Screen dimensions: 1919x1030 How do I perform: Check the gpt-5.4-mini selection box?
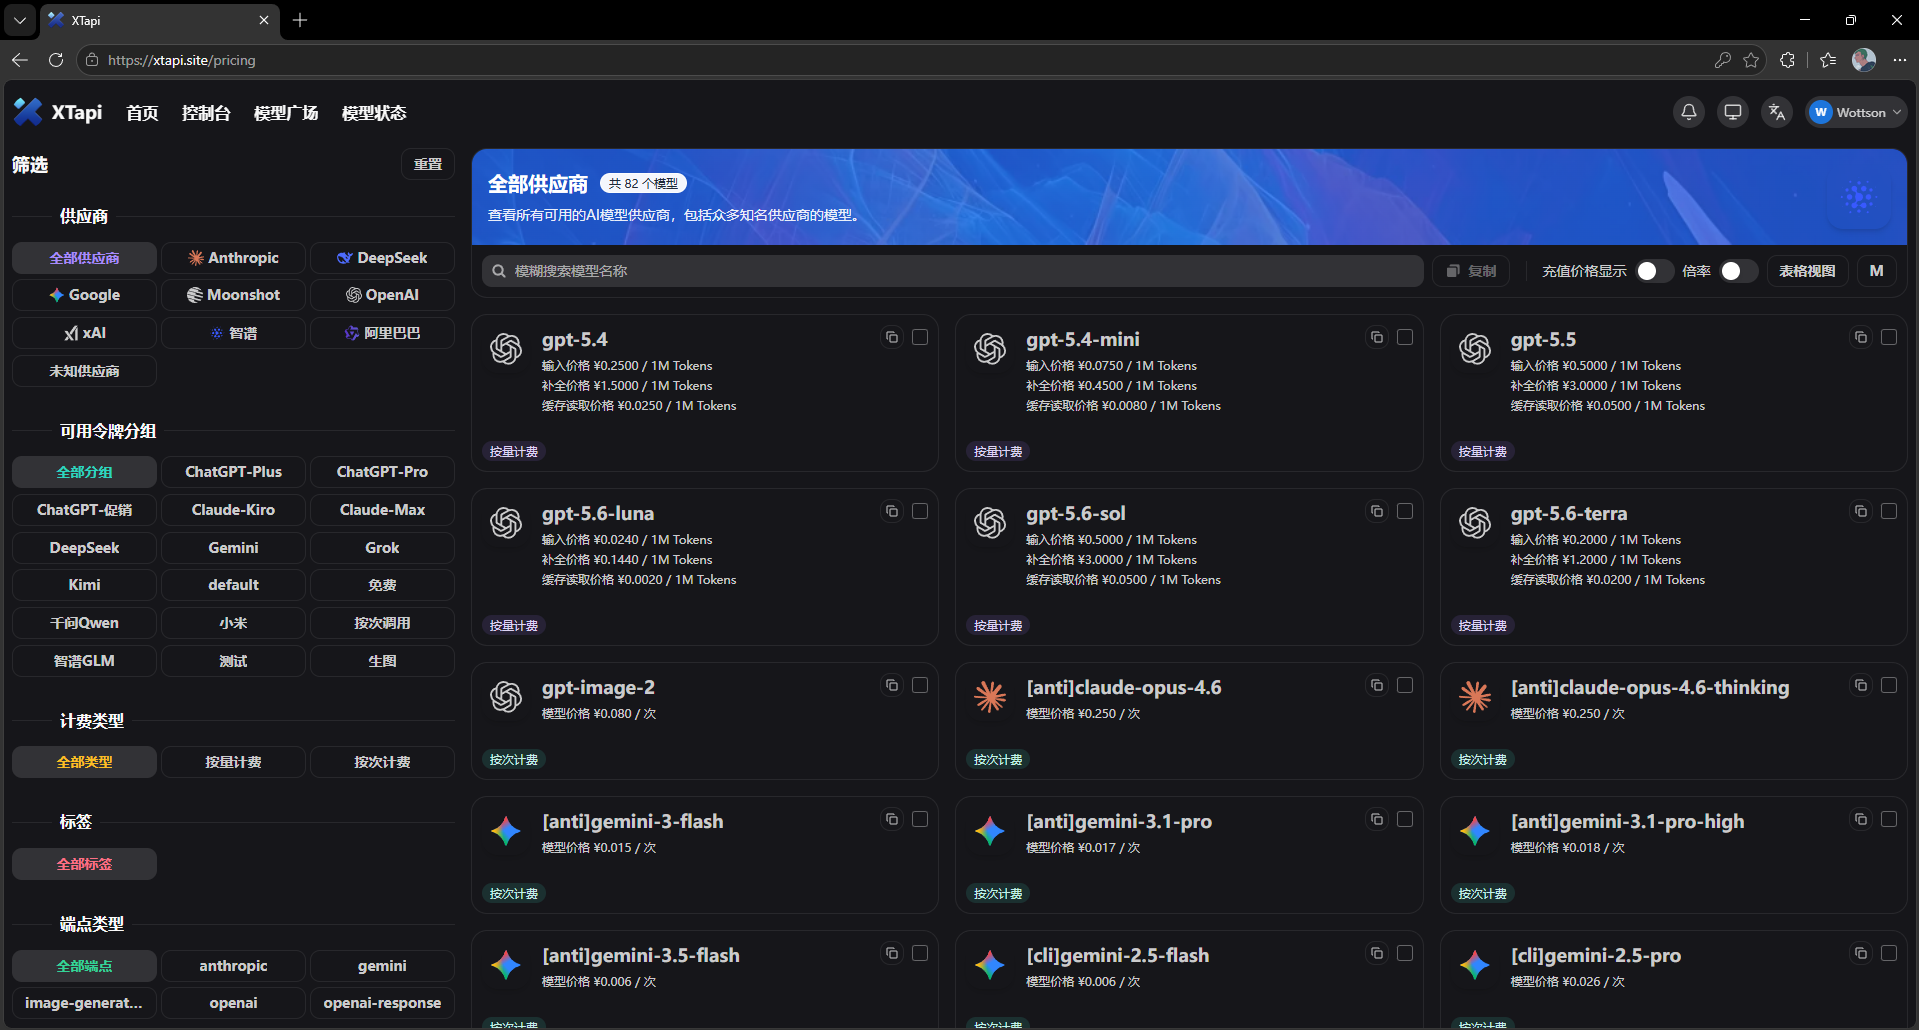tap(1405, 337)
